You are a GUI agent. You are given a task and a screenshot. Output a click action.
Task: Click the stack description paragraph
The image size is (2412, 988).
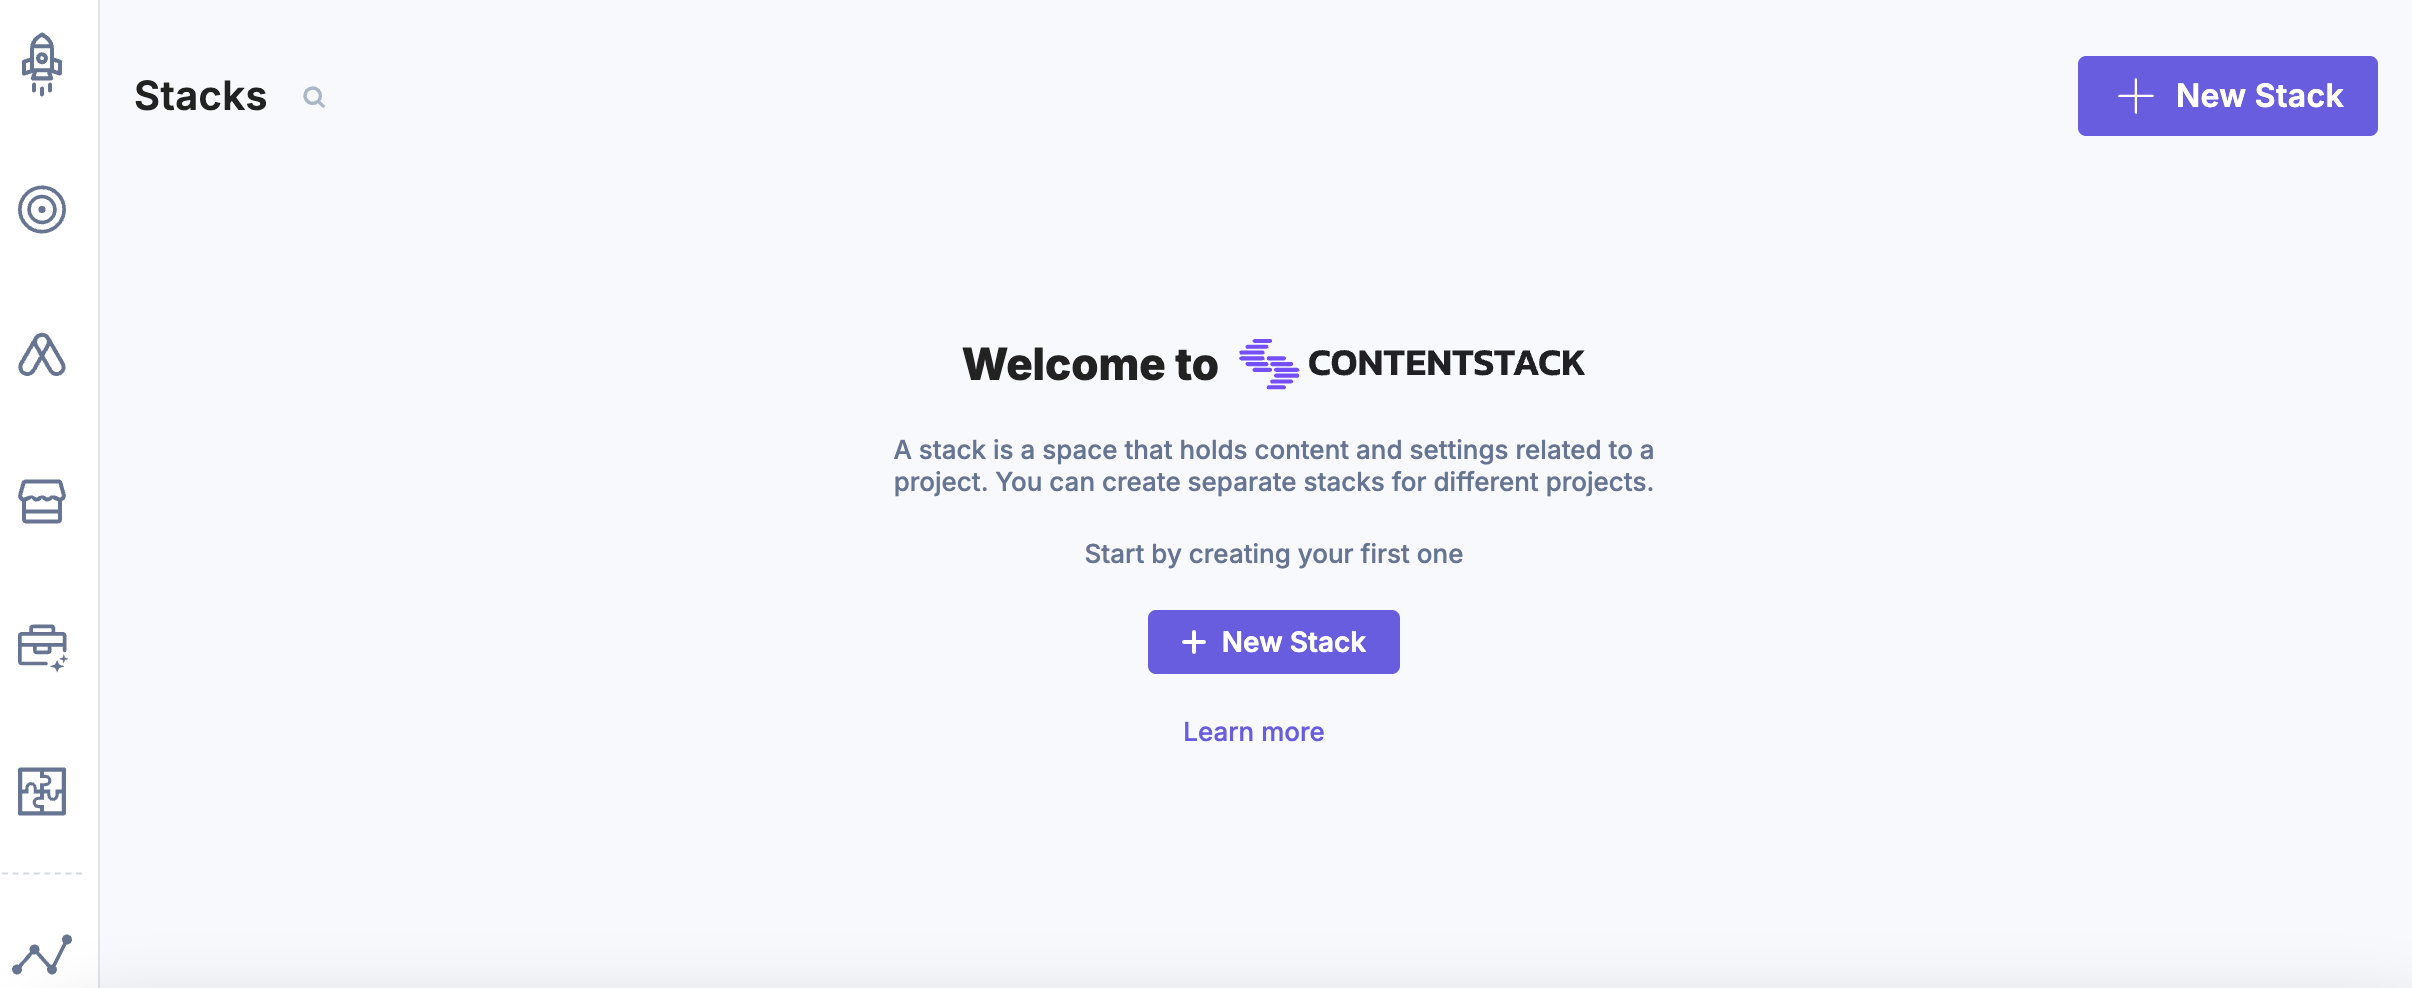click(x=1273, y=466)
